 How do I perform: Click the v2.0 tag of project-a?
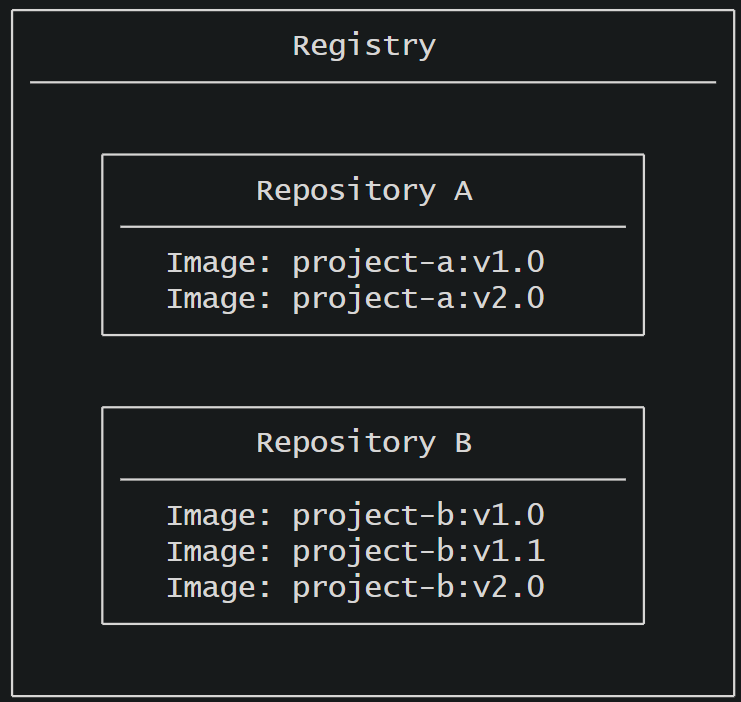[509, 299]
